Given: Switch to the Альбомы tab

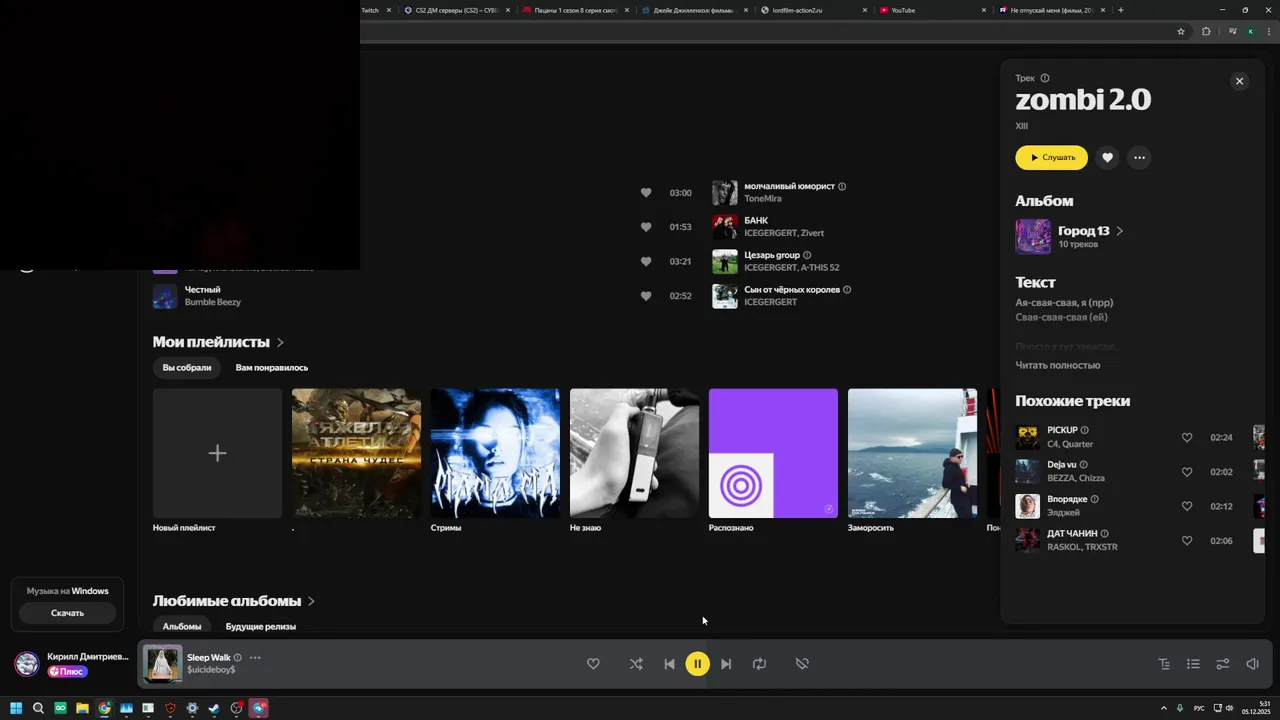Looking at the screenshot, I should [x=182, y=626].
